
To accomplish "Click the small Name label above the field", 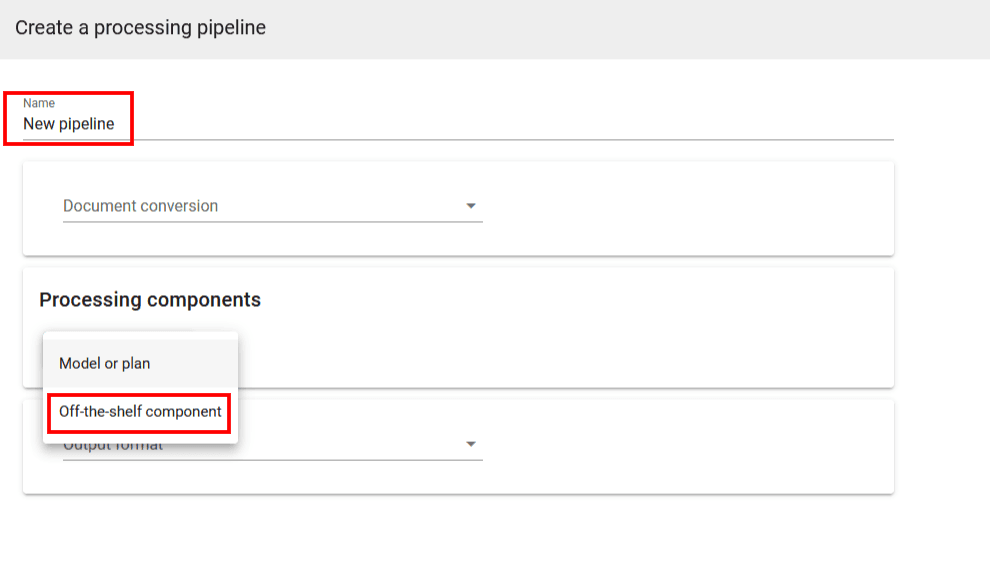I will pyautogui.click(x=39, y=103).
